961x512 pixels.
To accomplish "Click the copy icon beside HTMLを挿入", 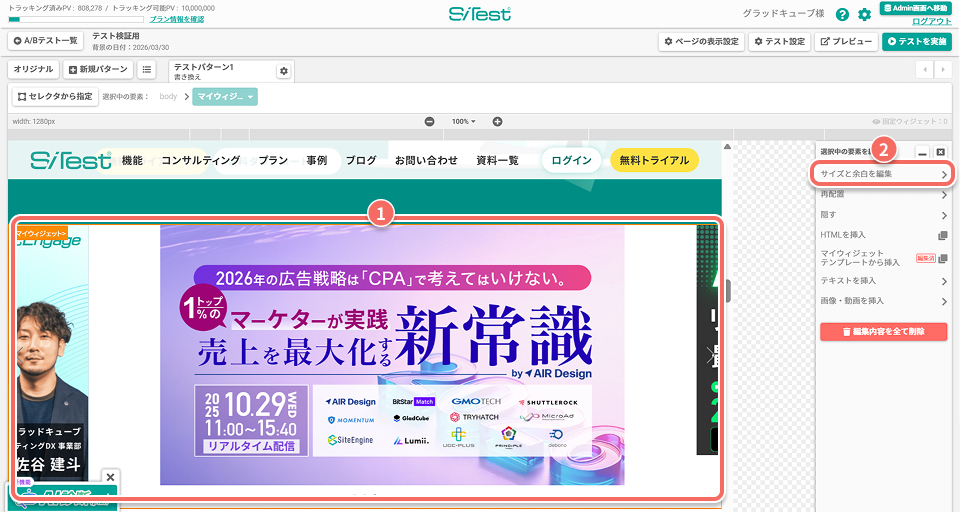I will 943,235.
